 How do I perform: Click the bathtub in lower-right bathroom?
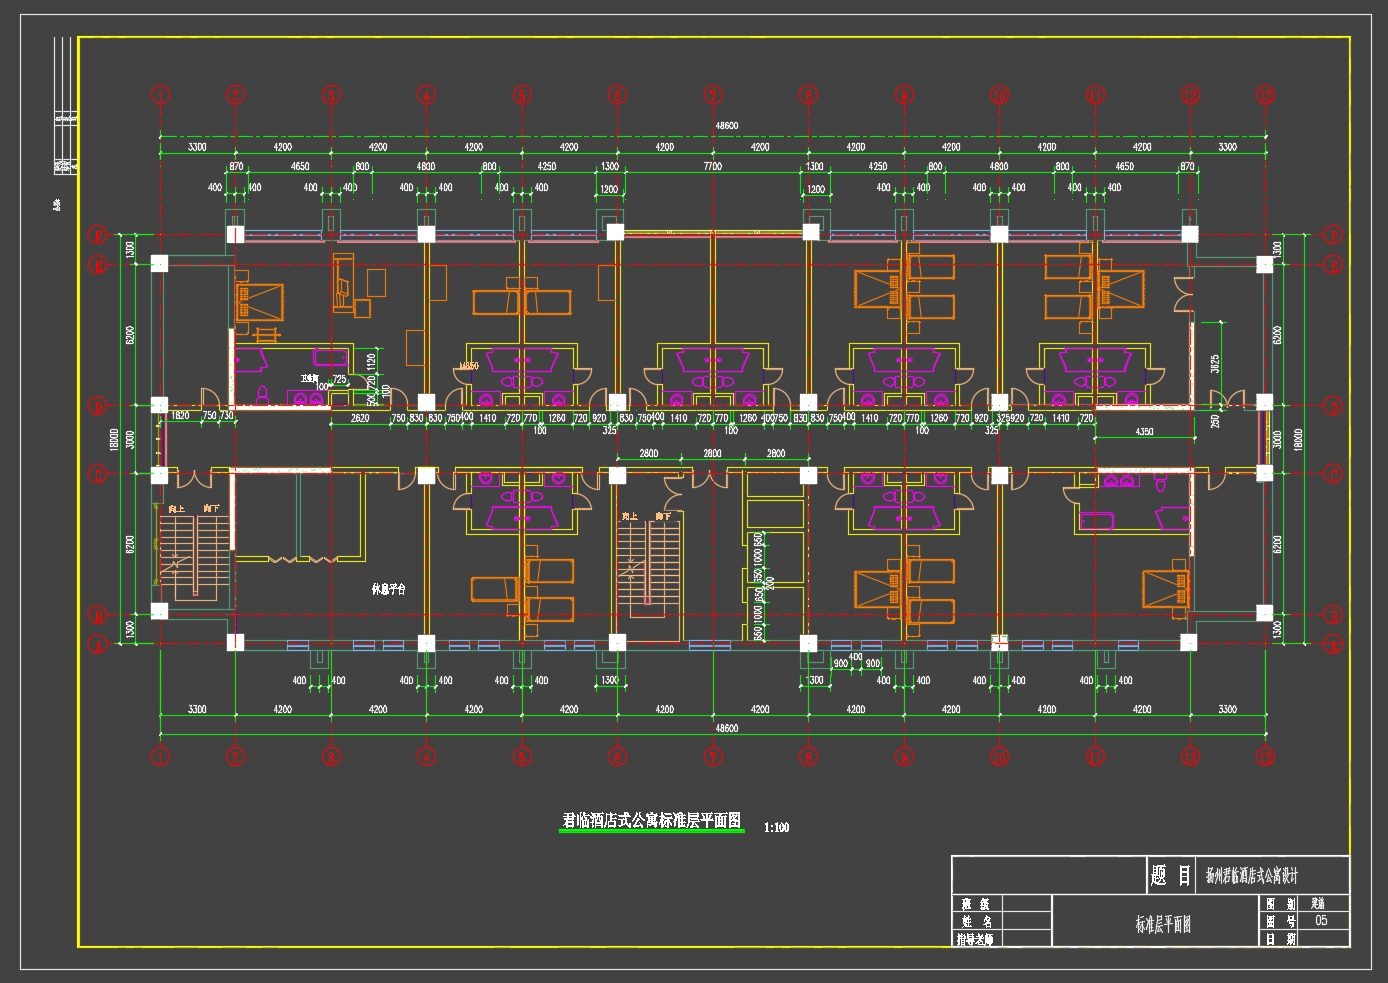point(1096,520)
